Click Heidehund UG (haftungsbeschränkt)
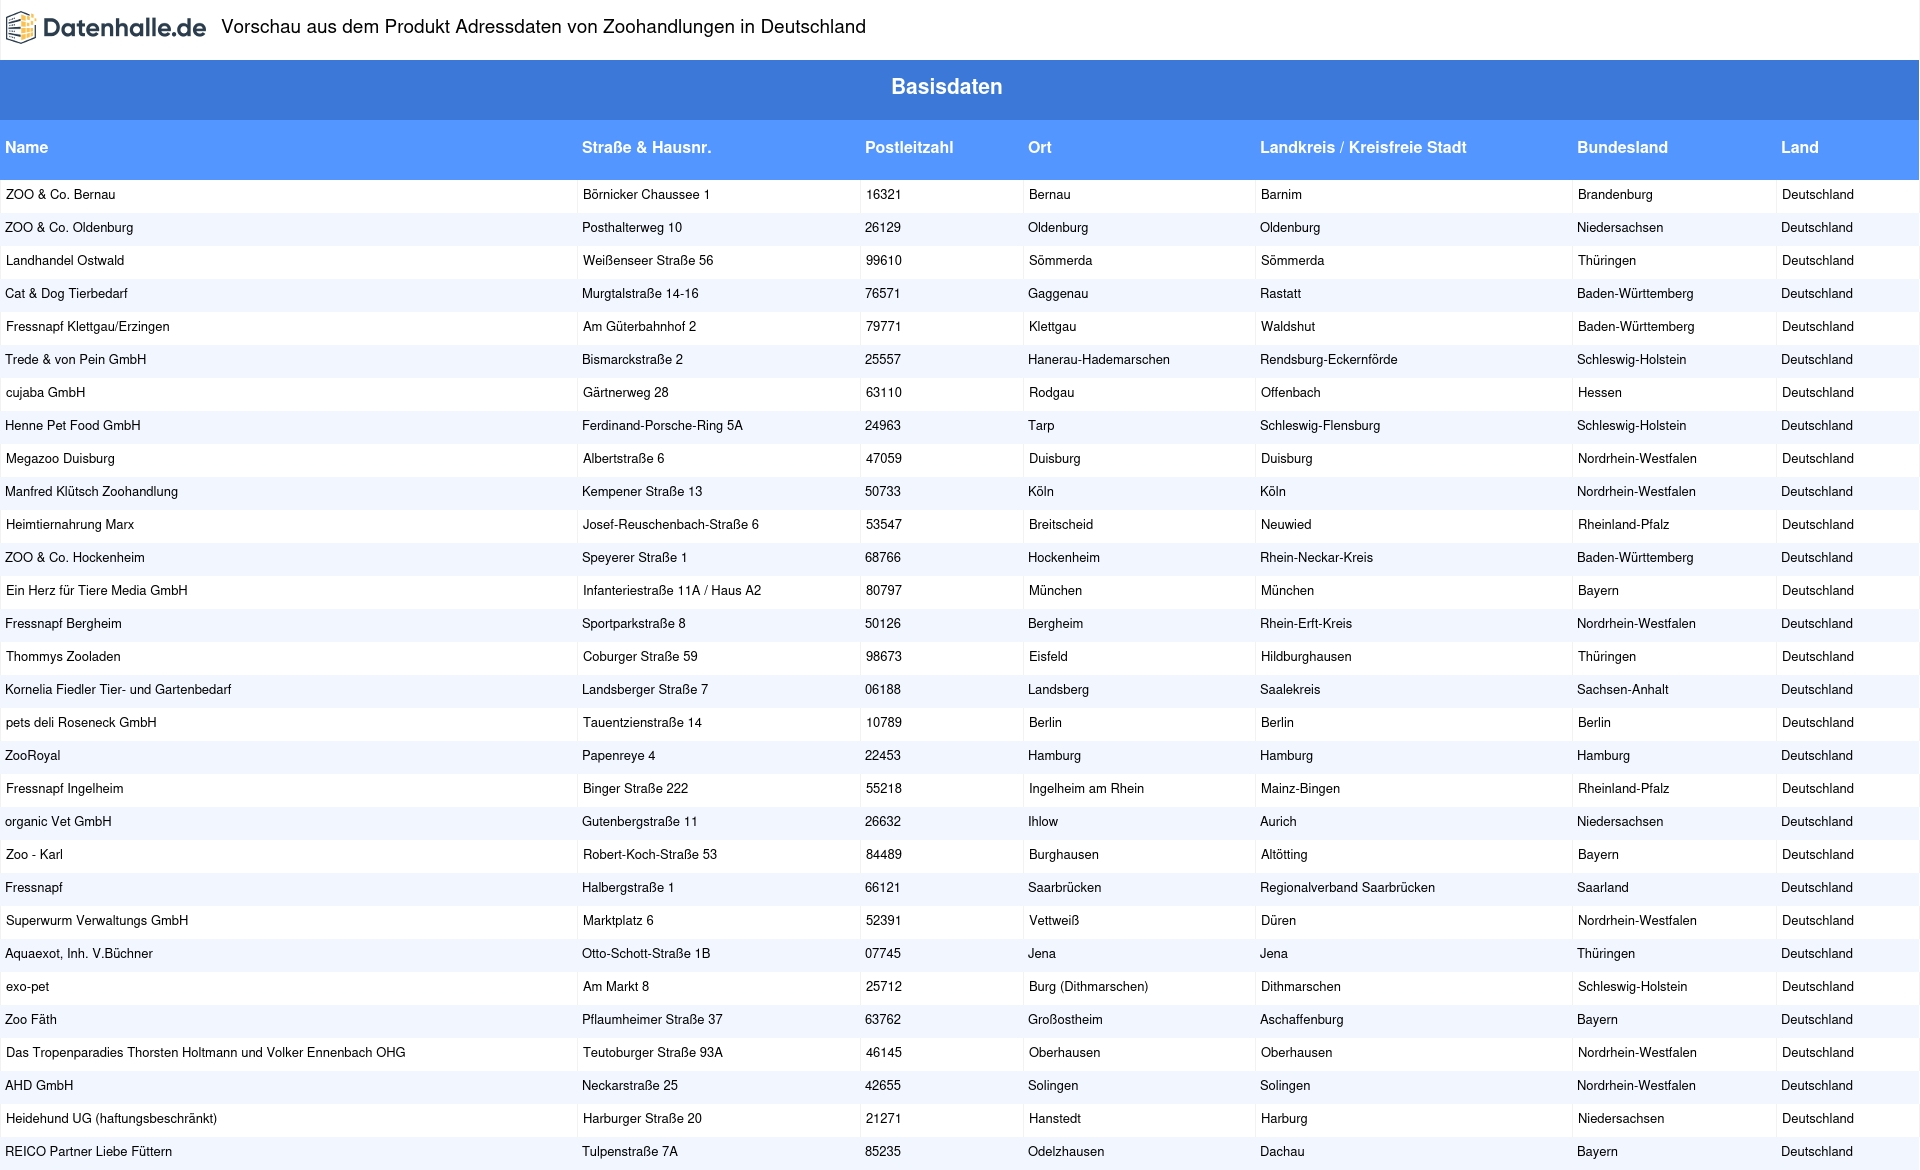 point(111,1119)
